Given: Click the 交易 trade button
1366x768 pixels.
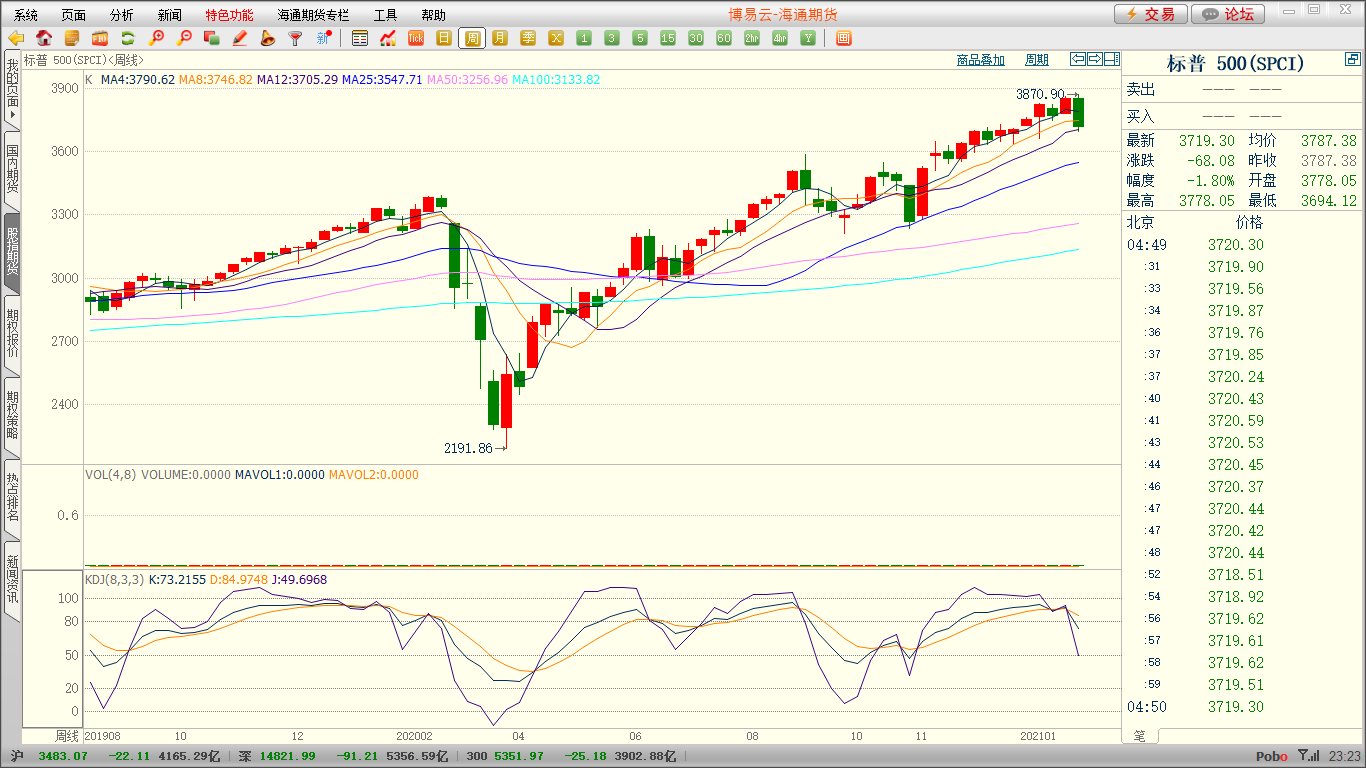Looking at the screenshot, I should (x=1151, y=14).
